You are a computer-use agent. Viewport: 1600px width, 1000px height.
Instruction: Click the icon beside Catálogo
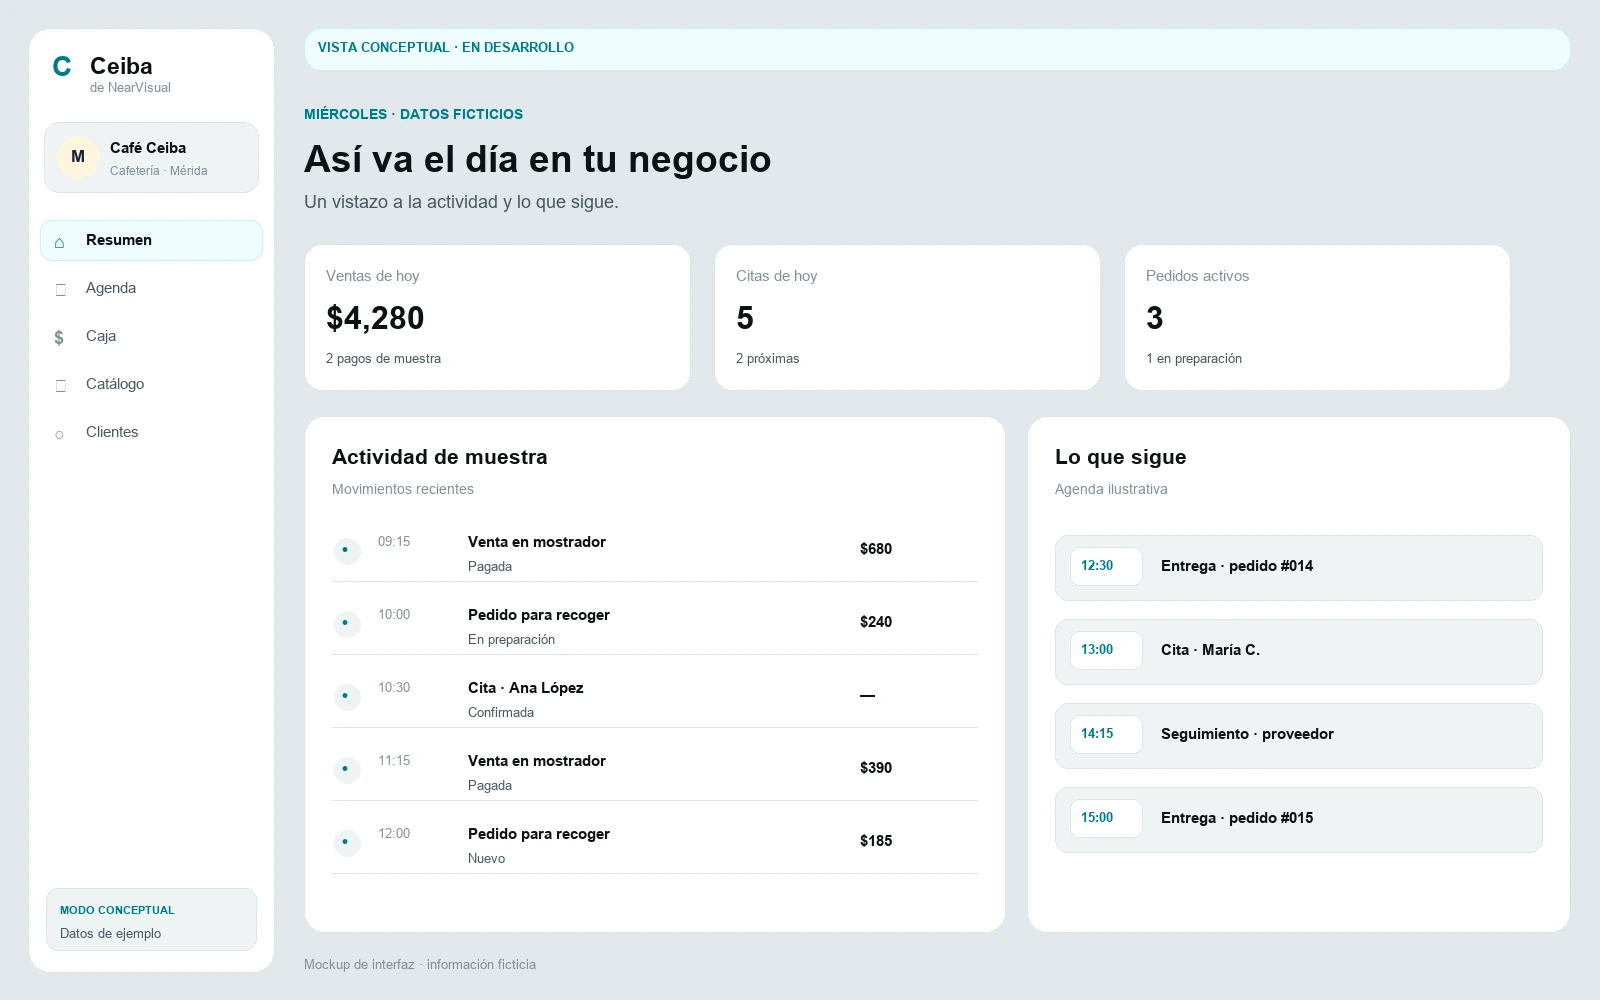60,385
